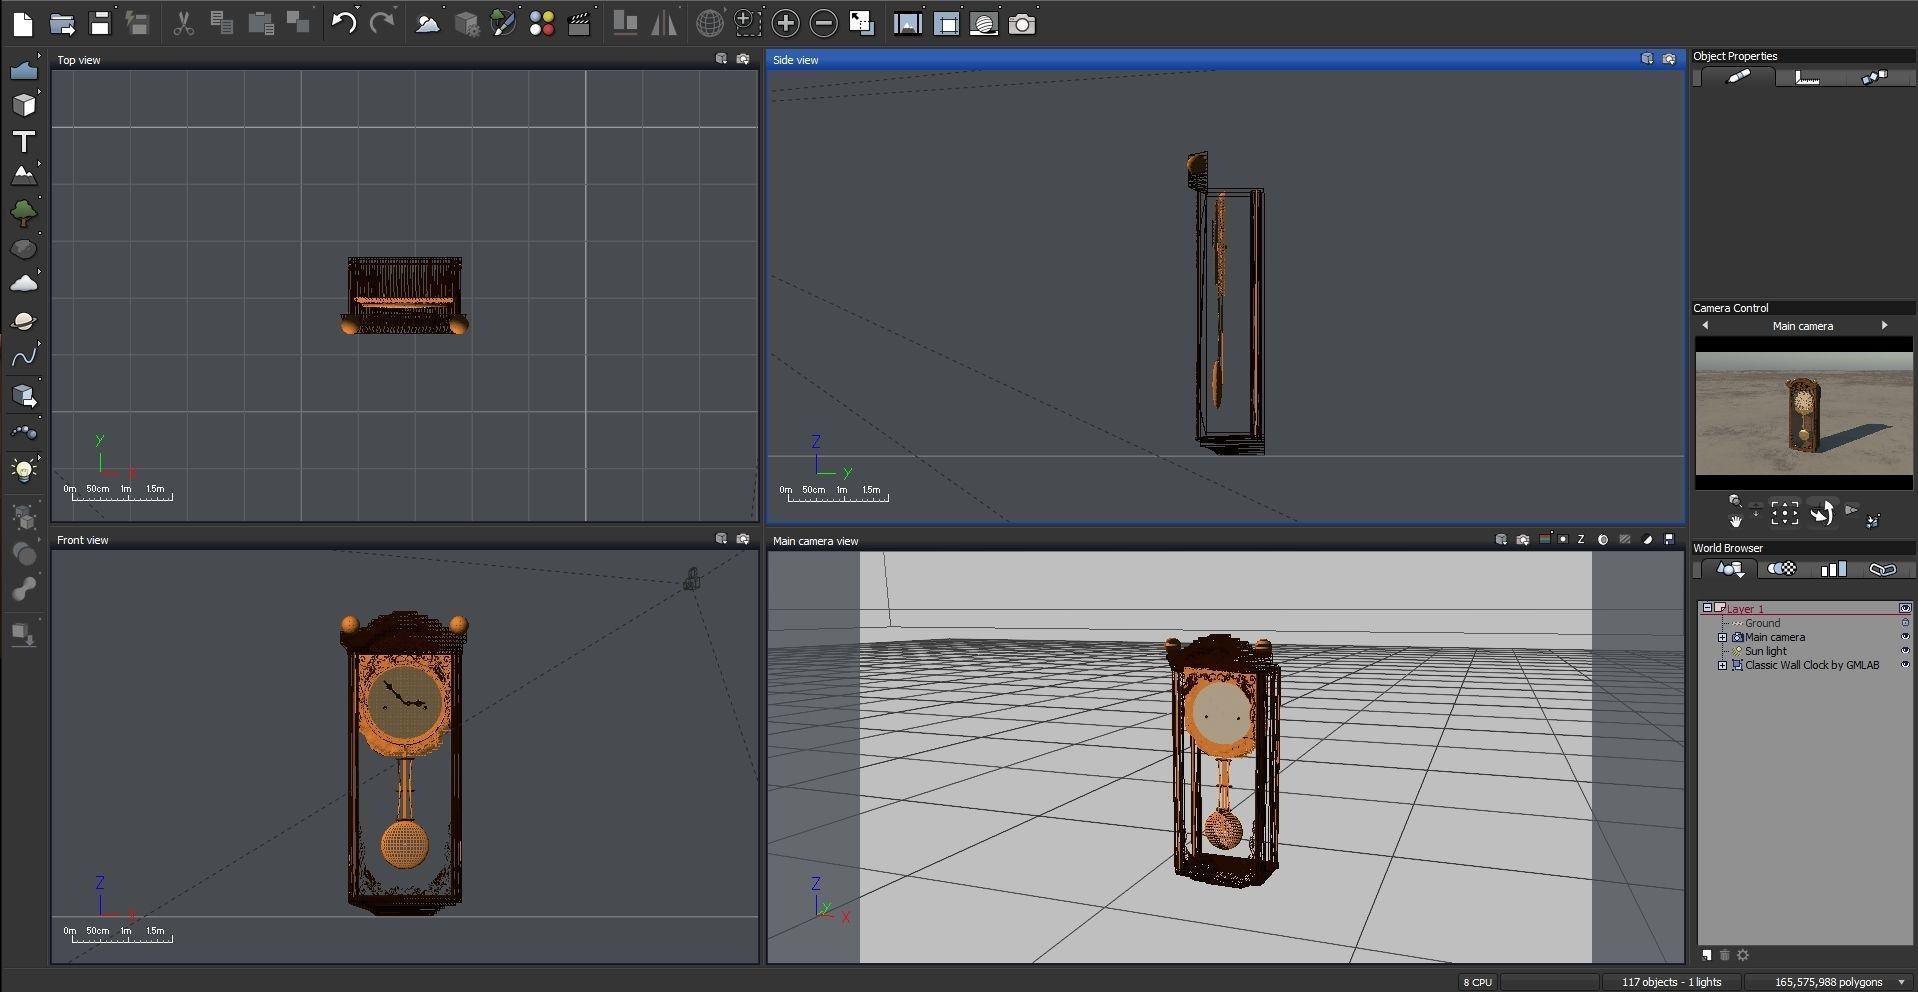Switch to the next camera arrow
Viewport: 1918px width, 992px height.
(1885, 326)
